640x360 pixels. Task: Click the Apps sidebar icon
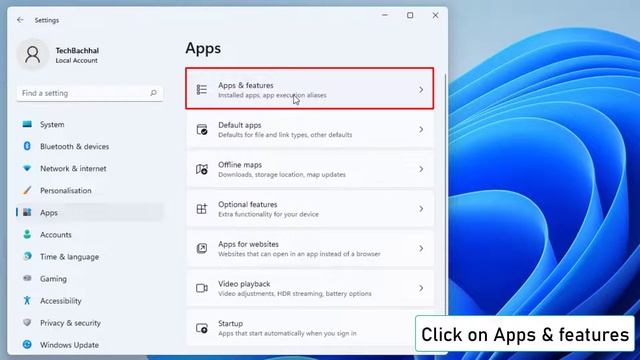(27, 212)
